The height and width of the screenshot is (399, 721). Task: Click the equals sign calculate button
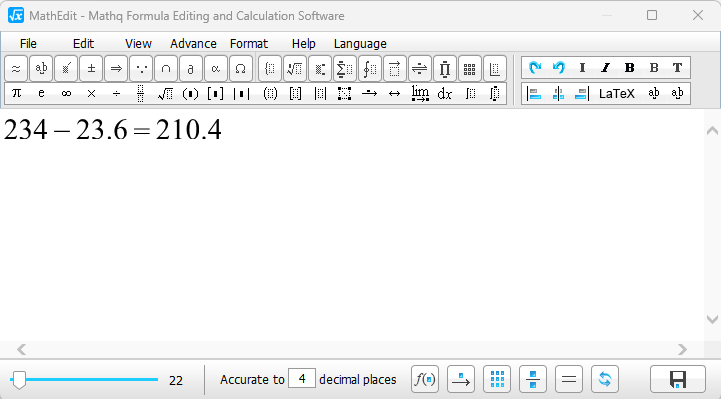coord(569,379)
